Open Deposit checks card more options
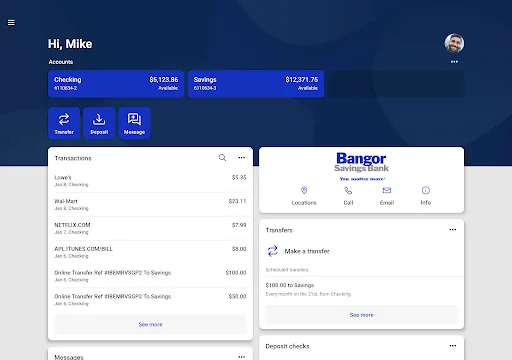 453,346
